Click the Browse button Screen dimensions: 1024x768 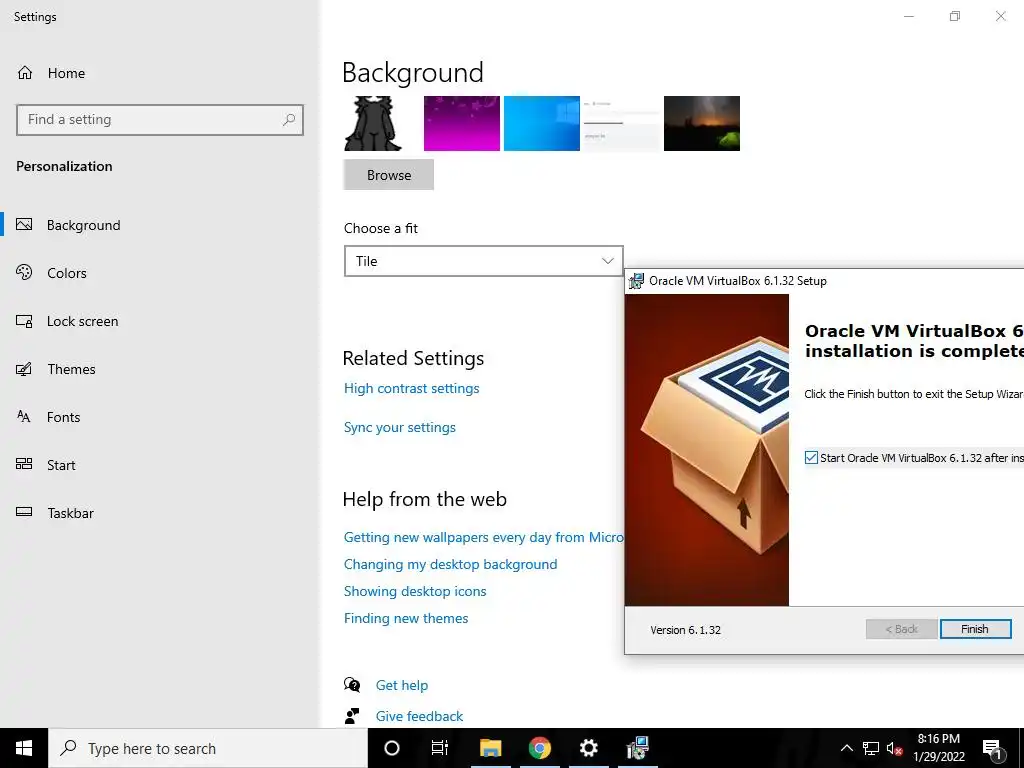(389, 175)
